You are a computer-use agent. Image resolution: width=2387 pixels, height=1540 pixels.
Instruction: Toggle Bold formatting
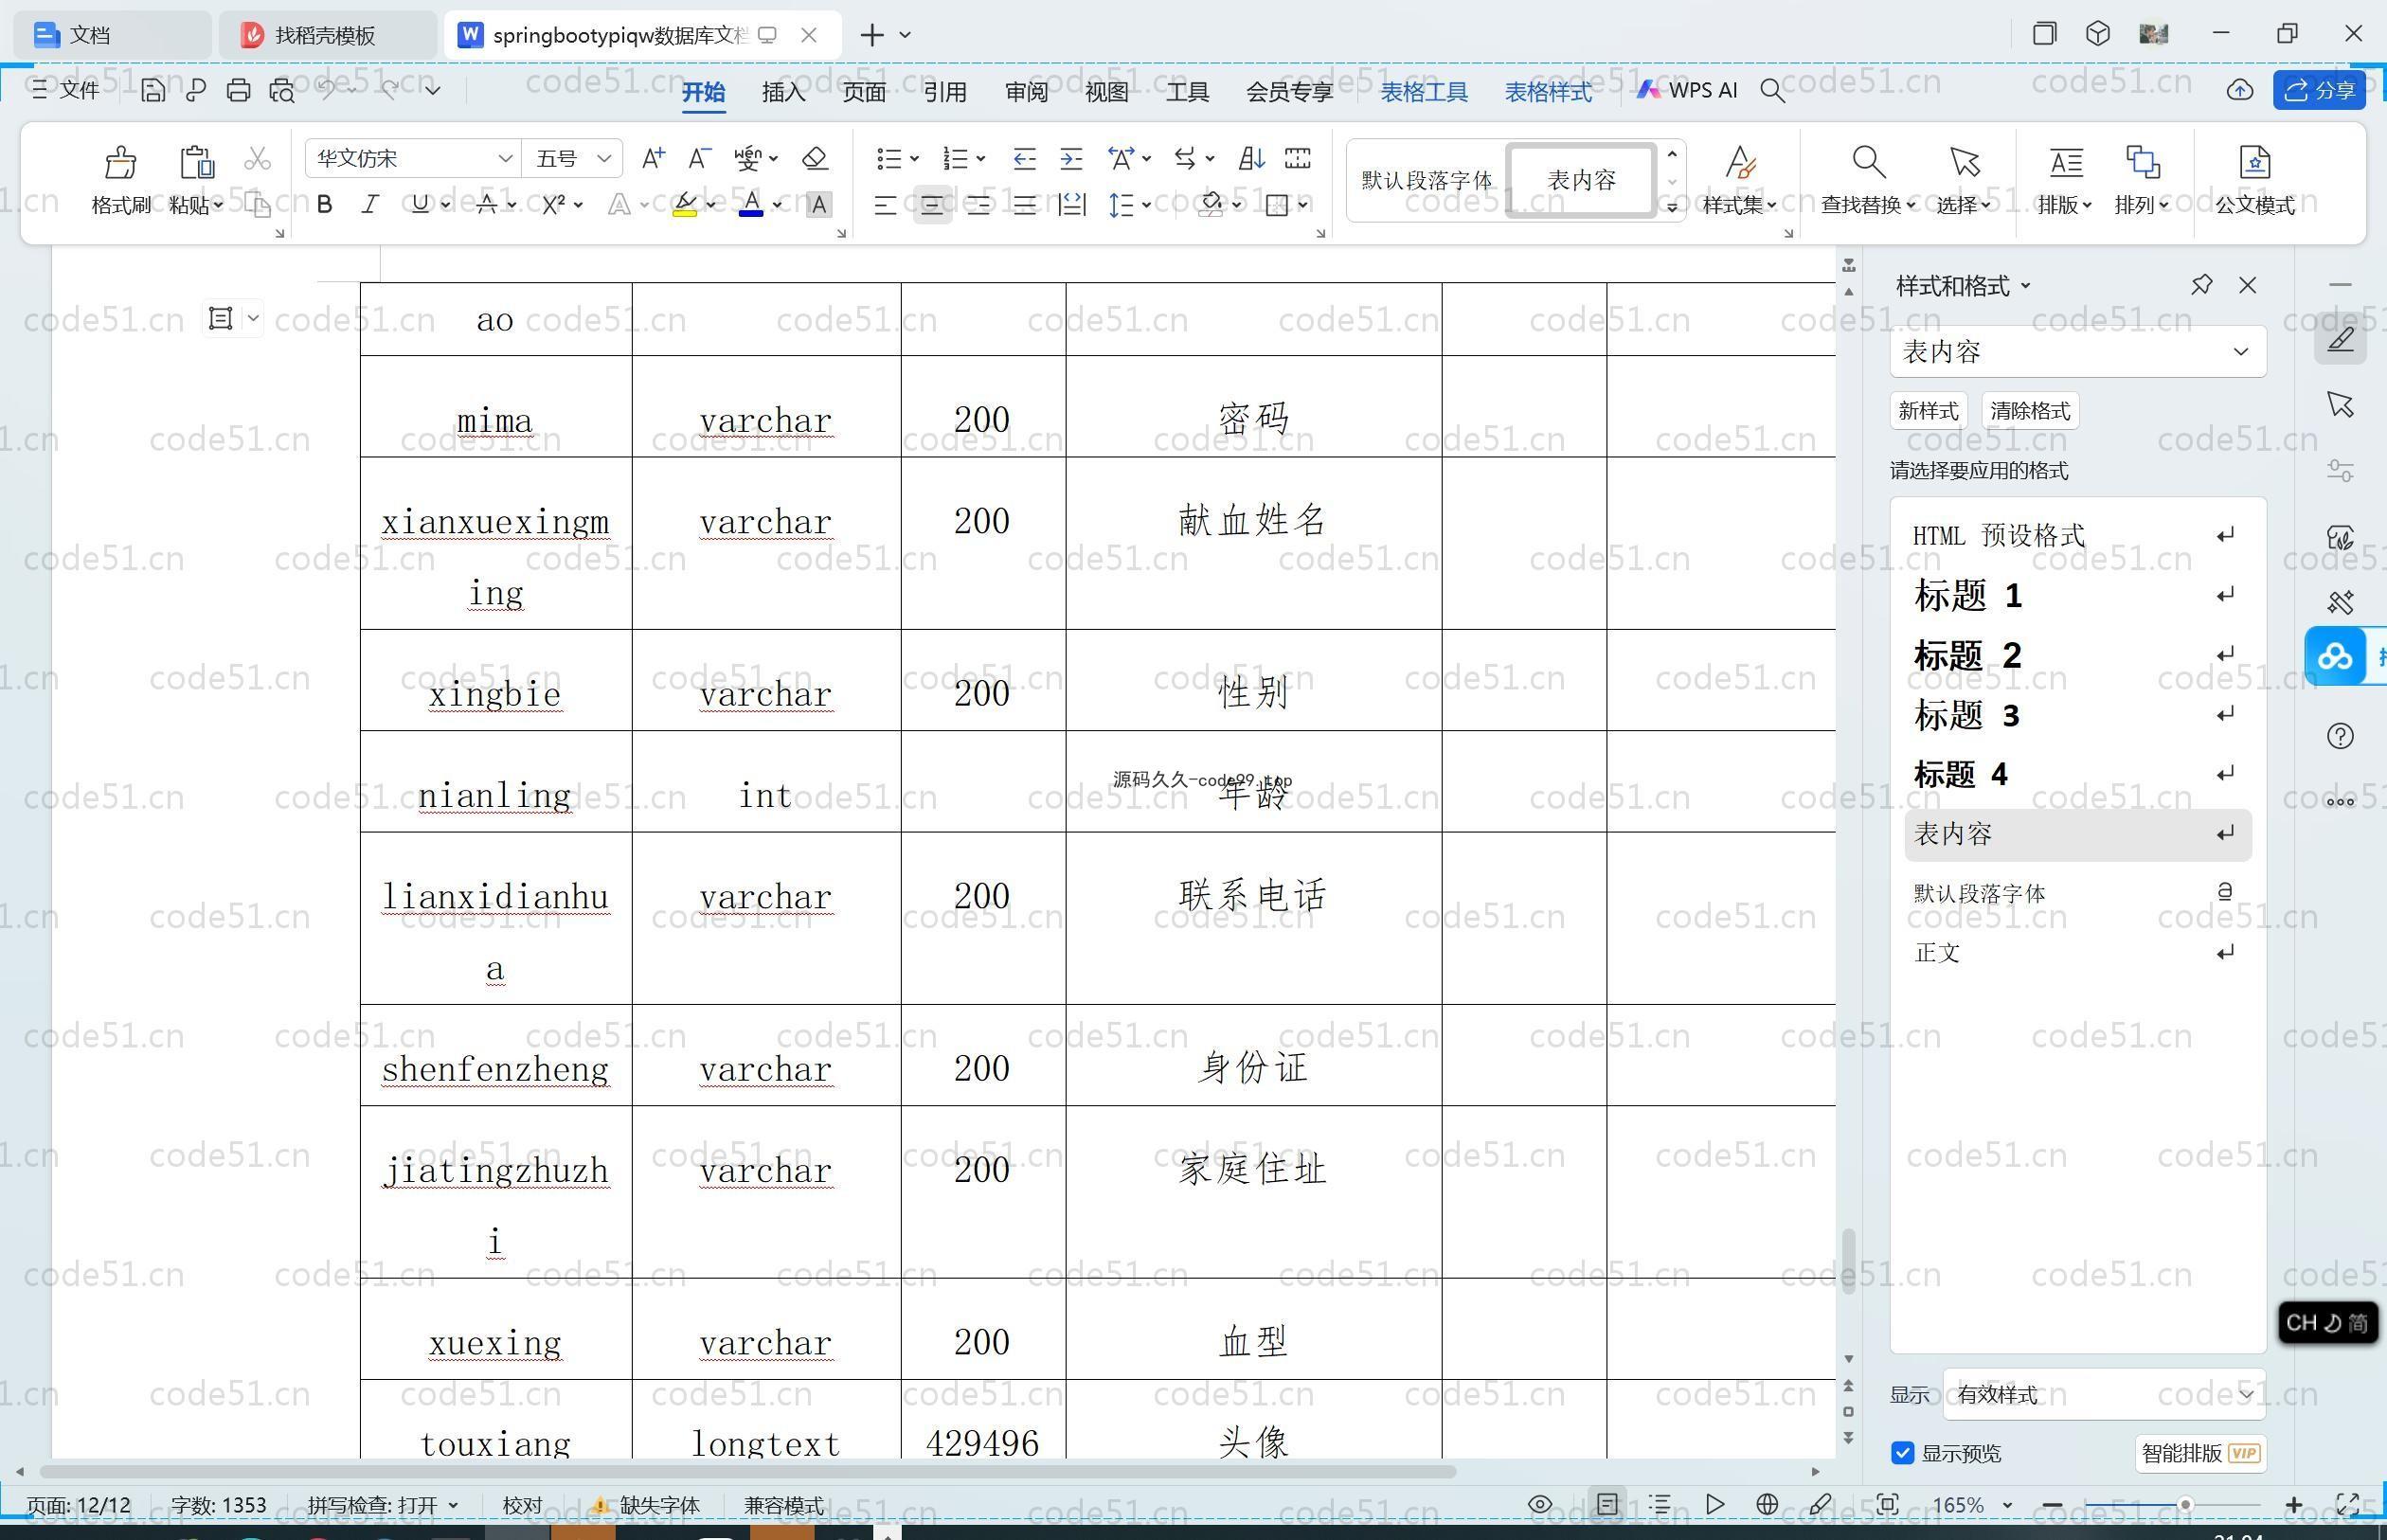coord(324,205)
